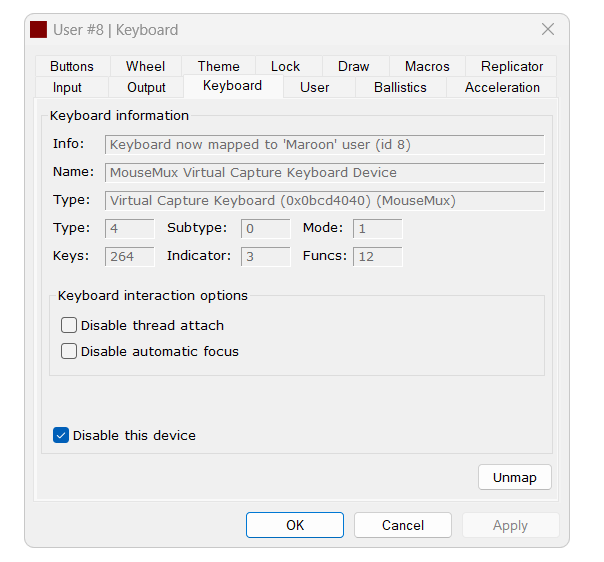604x562 pixels.
Task: Click the Cancel button
Action: point(403,525)
